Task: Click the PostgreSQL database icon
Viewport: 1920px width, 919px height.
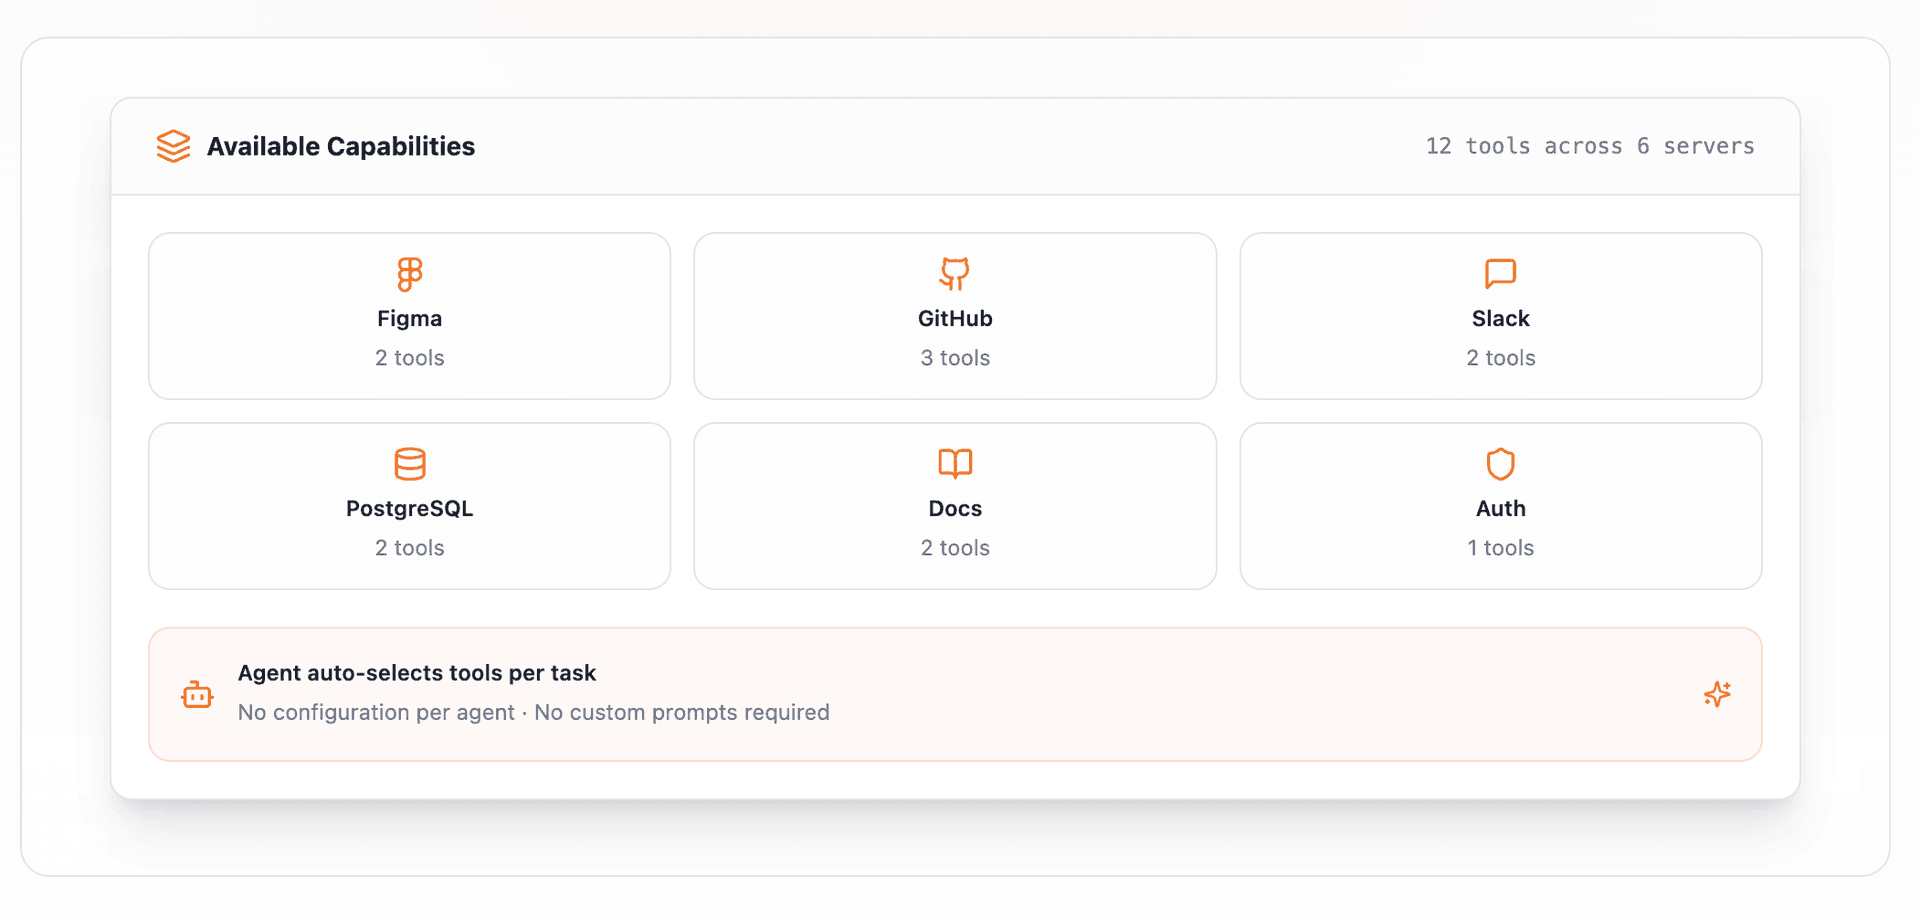Action: click(409, 463)
